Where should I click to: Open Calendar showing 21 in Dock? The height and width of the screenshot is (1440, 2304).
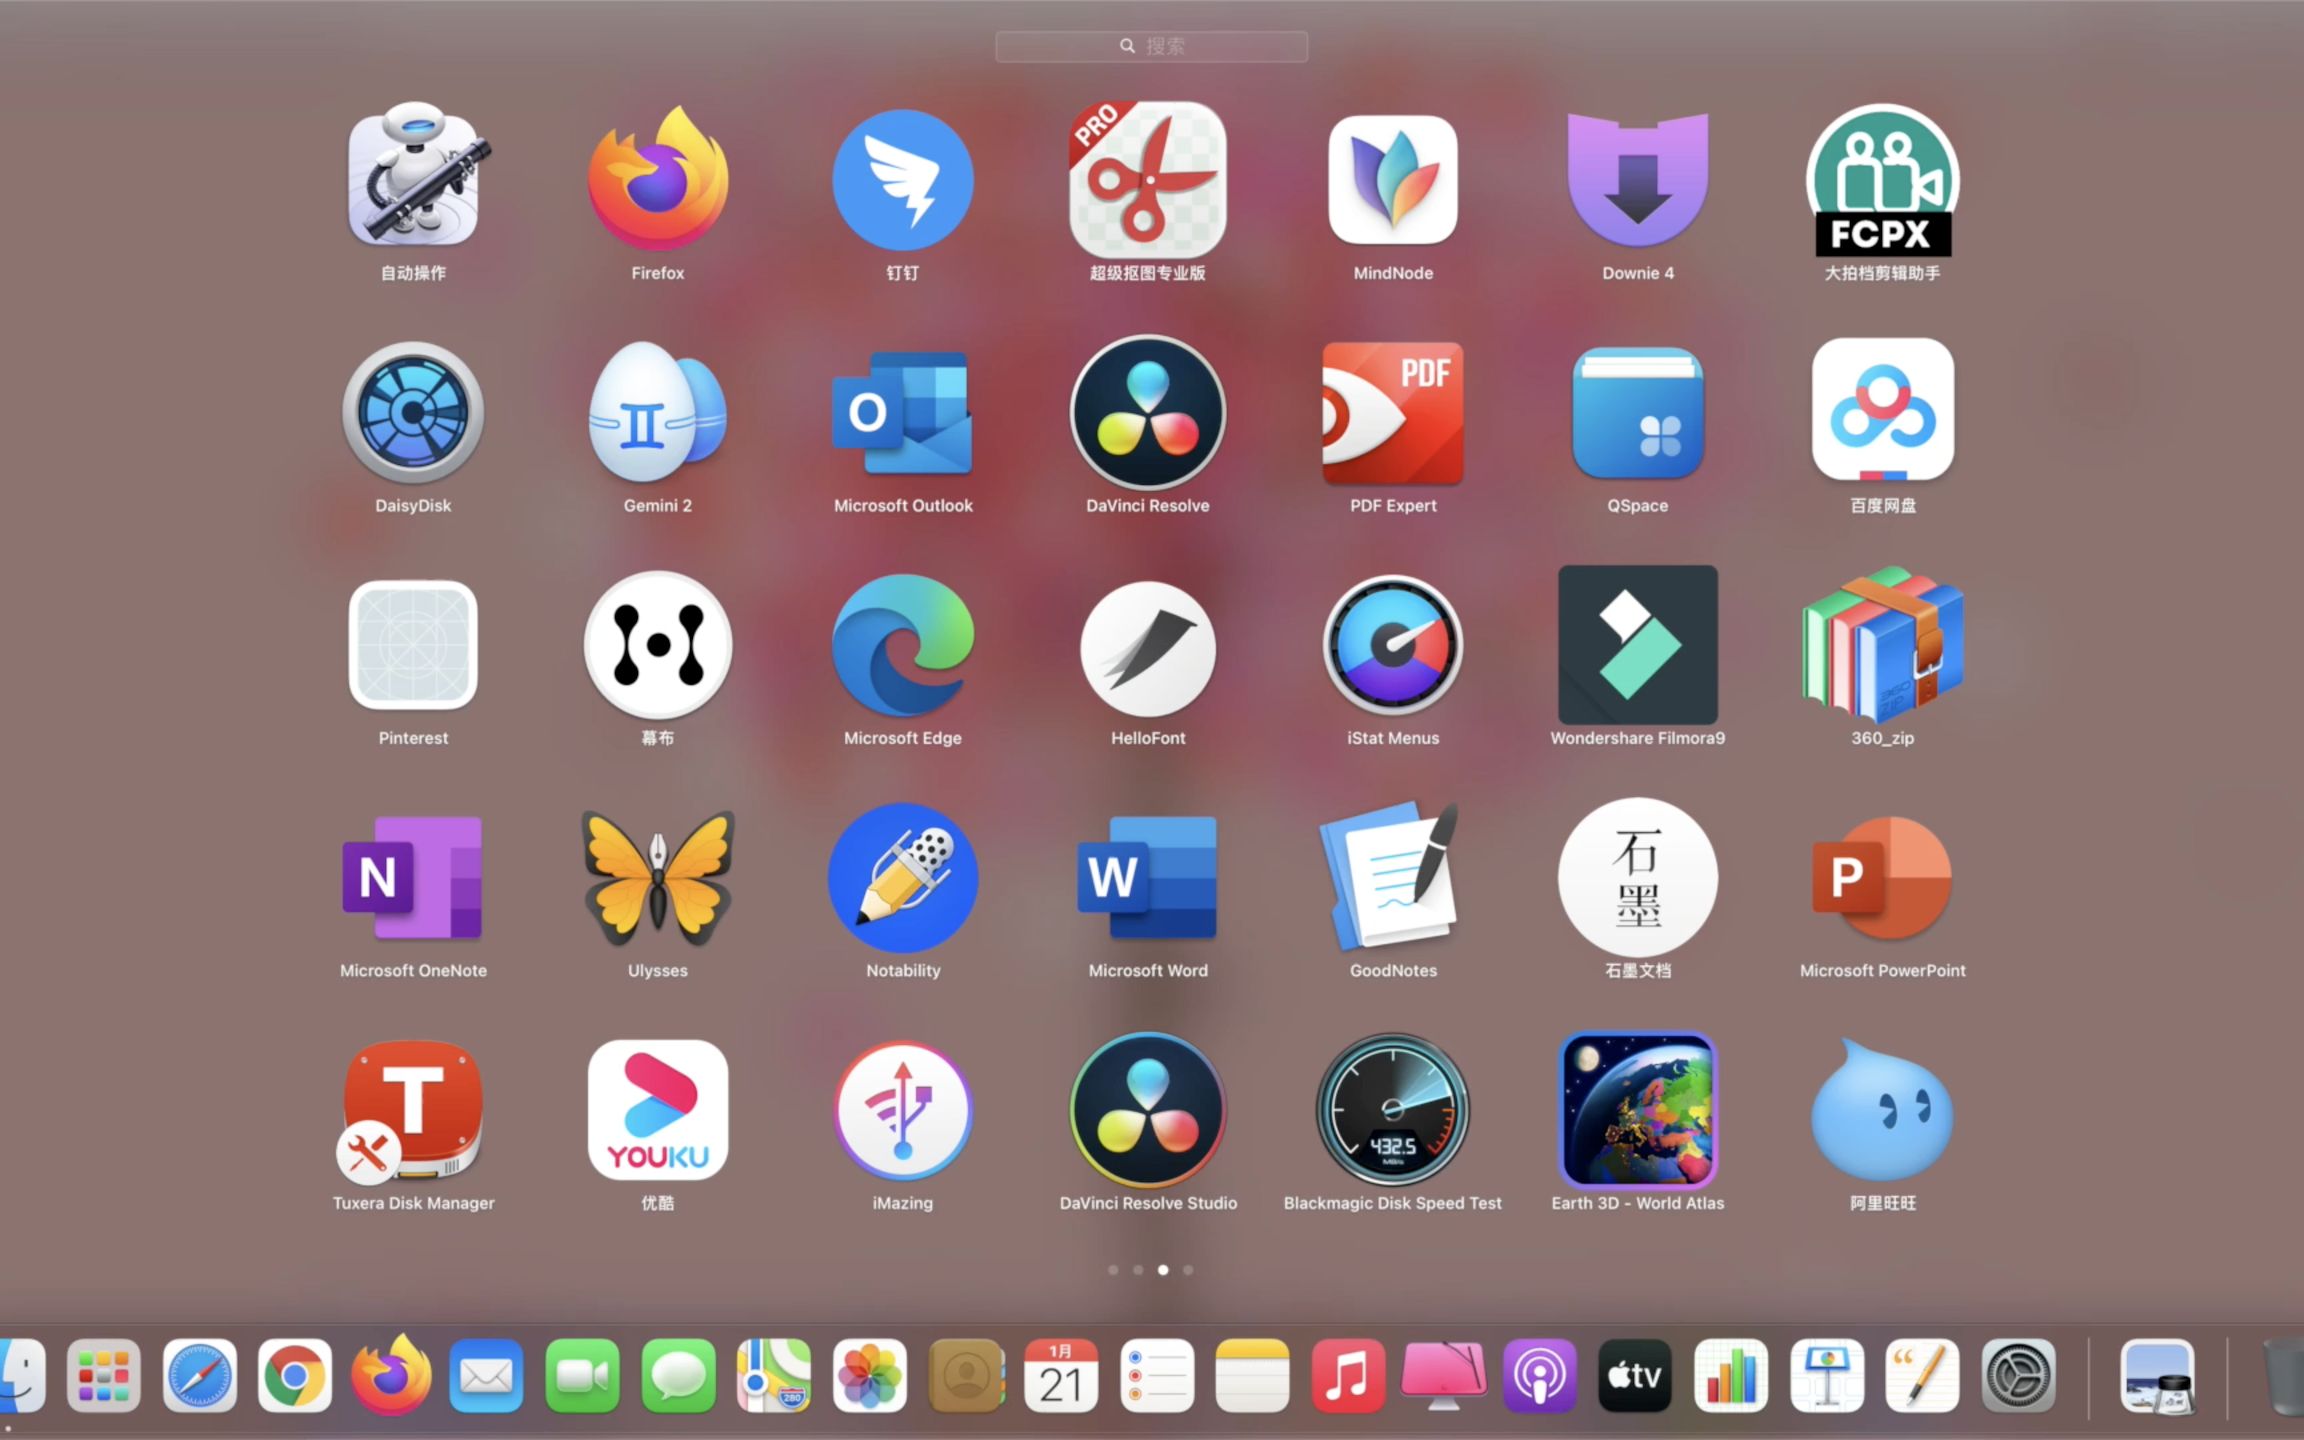pos(1061,1376)
